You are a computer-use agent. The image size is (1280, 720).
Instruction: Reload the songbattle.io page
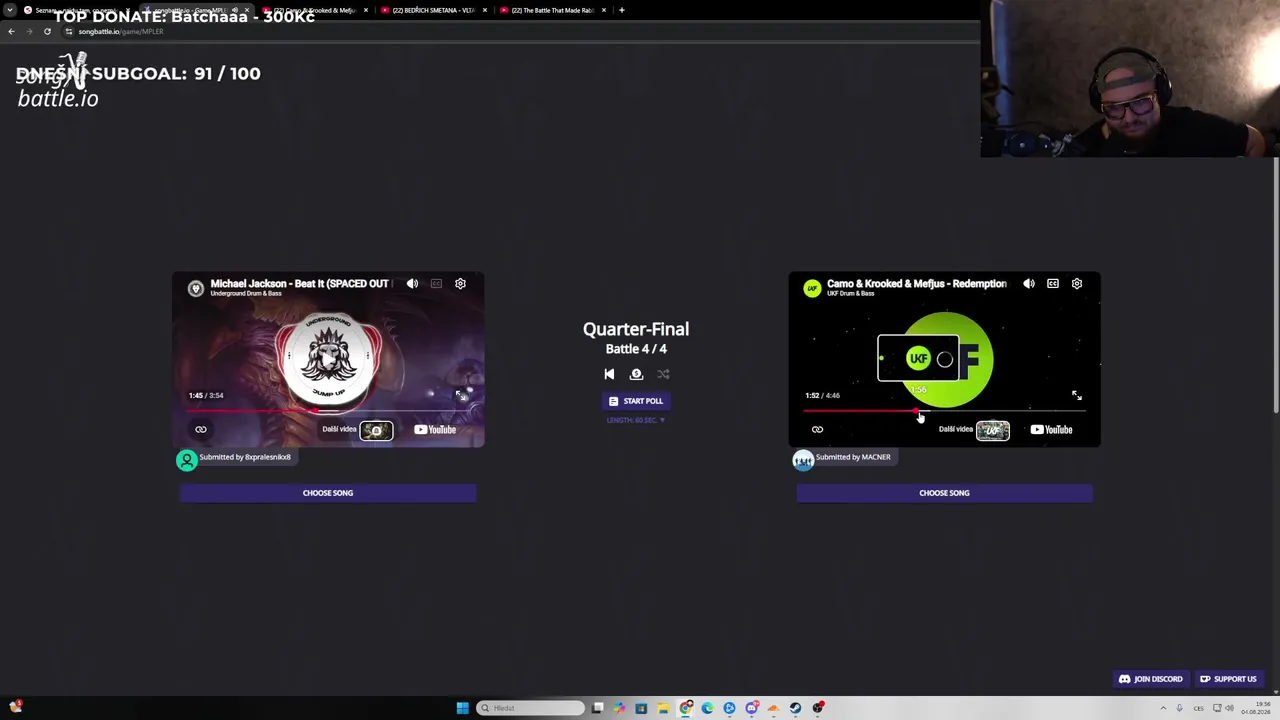(47, 31)
